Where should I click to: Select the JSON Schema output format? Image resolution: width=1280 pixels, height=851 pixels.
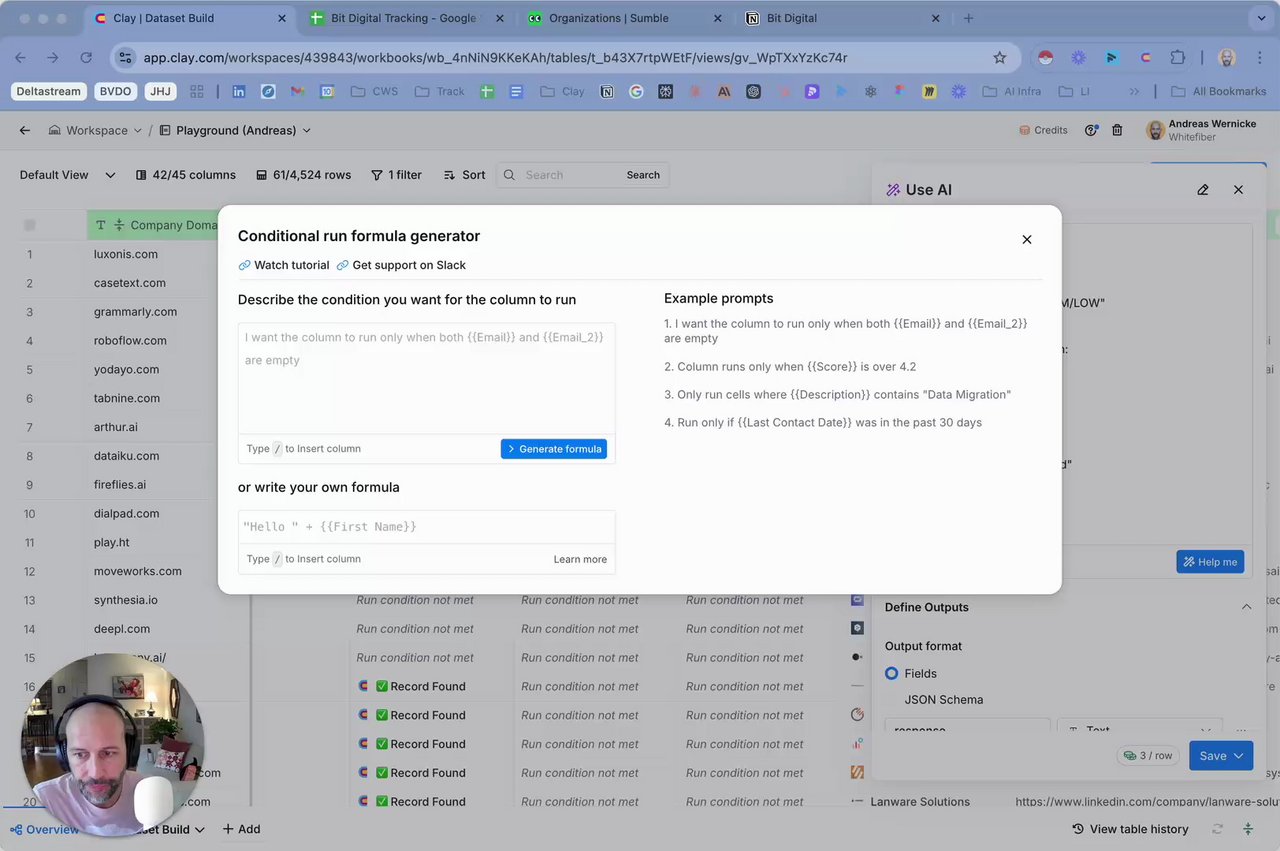point(943,700)
